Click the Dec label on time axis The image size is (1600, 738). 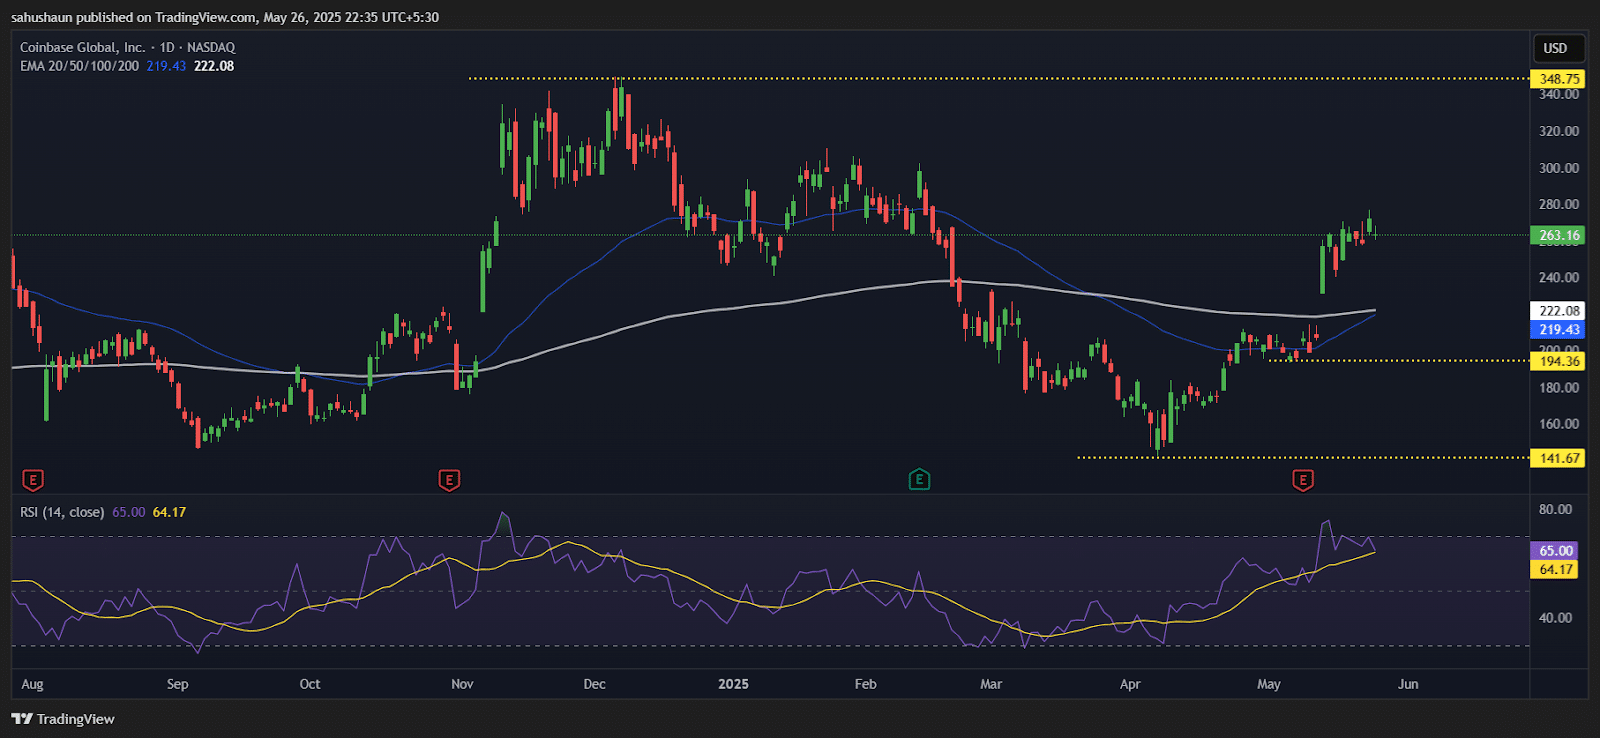pyautogui.click(x=594, y=684)
